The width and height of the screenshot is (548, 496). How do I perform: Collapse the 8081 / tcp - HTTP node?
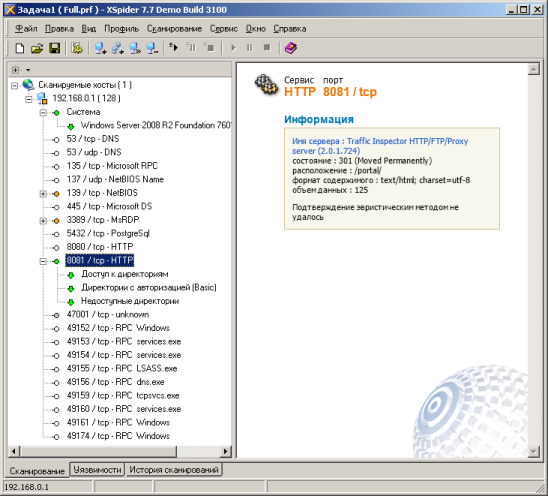tap(43, 261)
